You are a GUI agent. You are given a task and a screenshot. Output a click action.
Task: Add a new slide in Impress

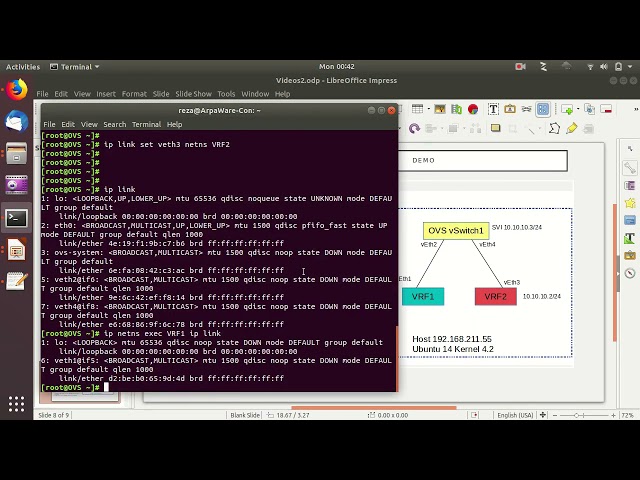click(567, 109)
